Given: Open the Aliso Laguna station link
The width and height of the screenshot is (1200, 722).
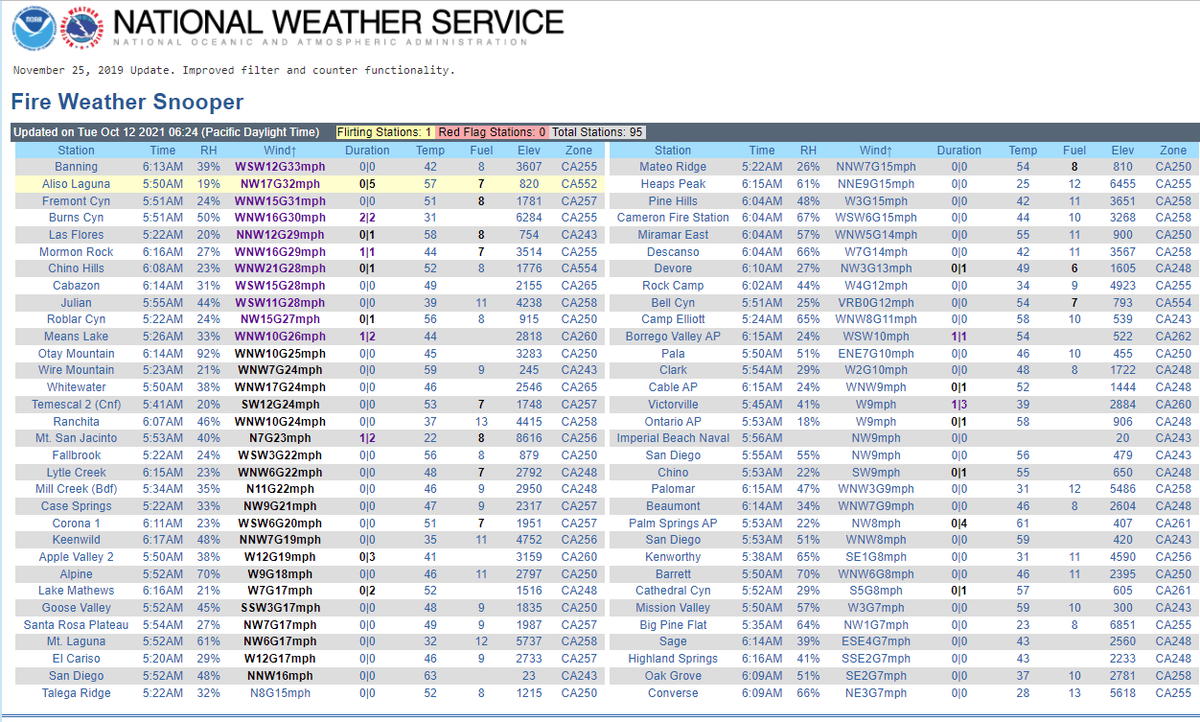Looking at the screenshot, I should coord(76,184).
